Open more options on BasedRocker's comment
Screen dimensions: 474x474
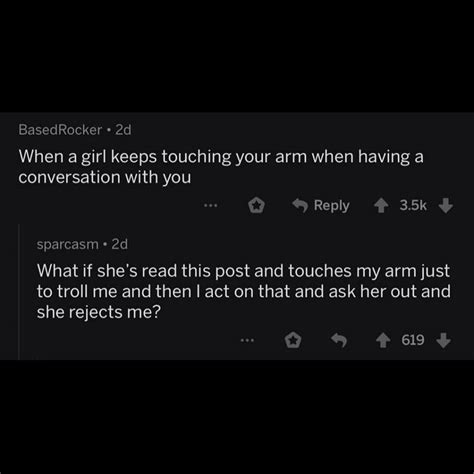click(211, 206)
